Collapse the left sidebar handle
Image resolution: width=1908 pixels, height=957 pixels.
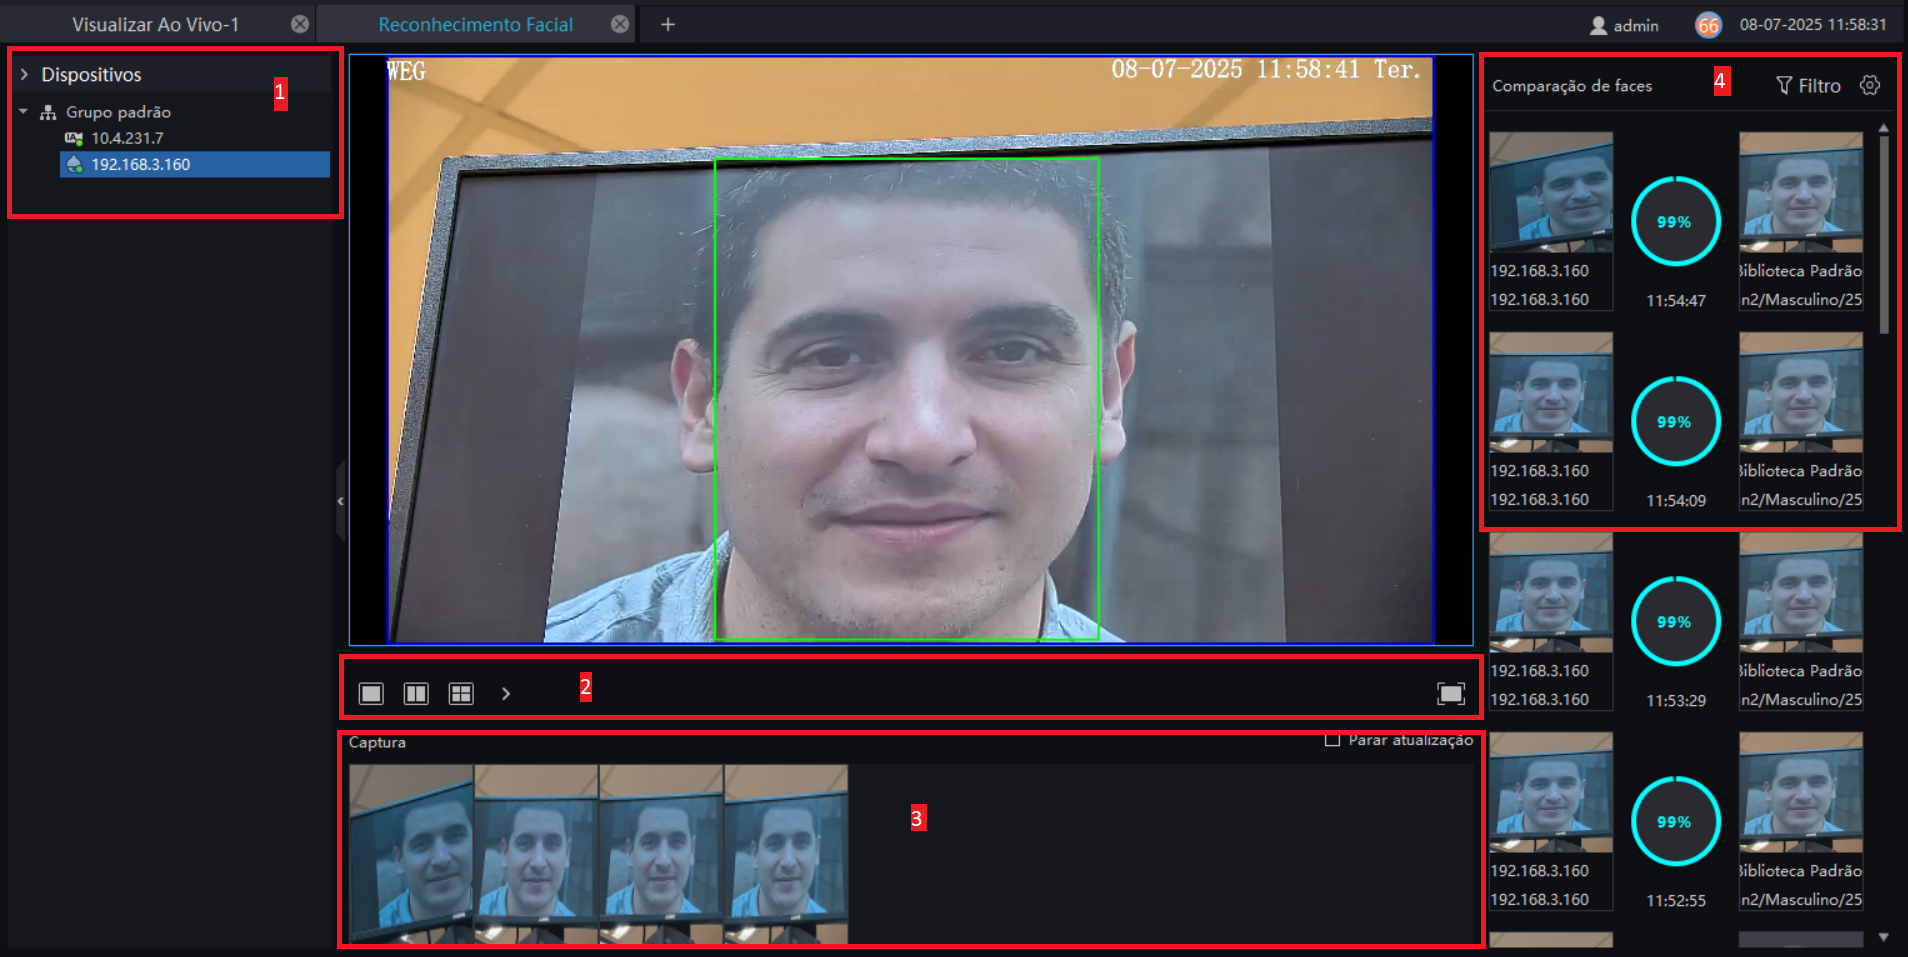click(340, 501)
